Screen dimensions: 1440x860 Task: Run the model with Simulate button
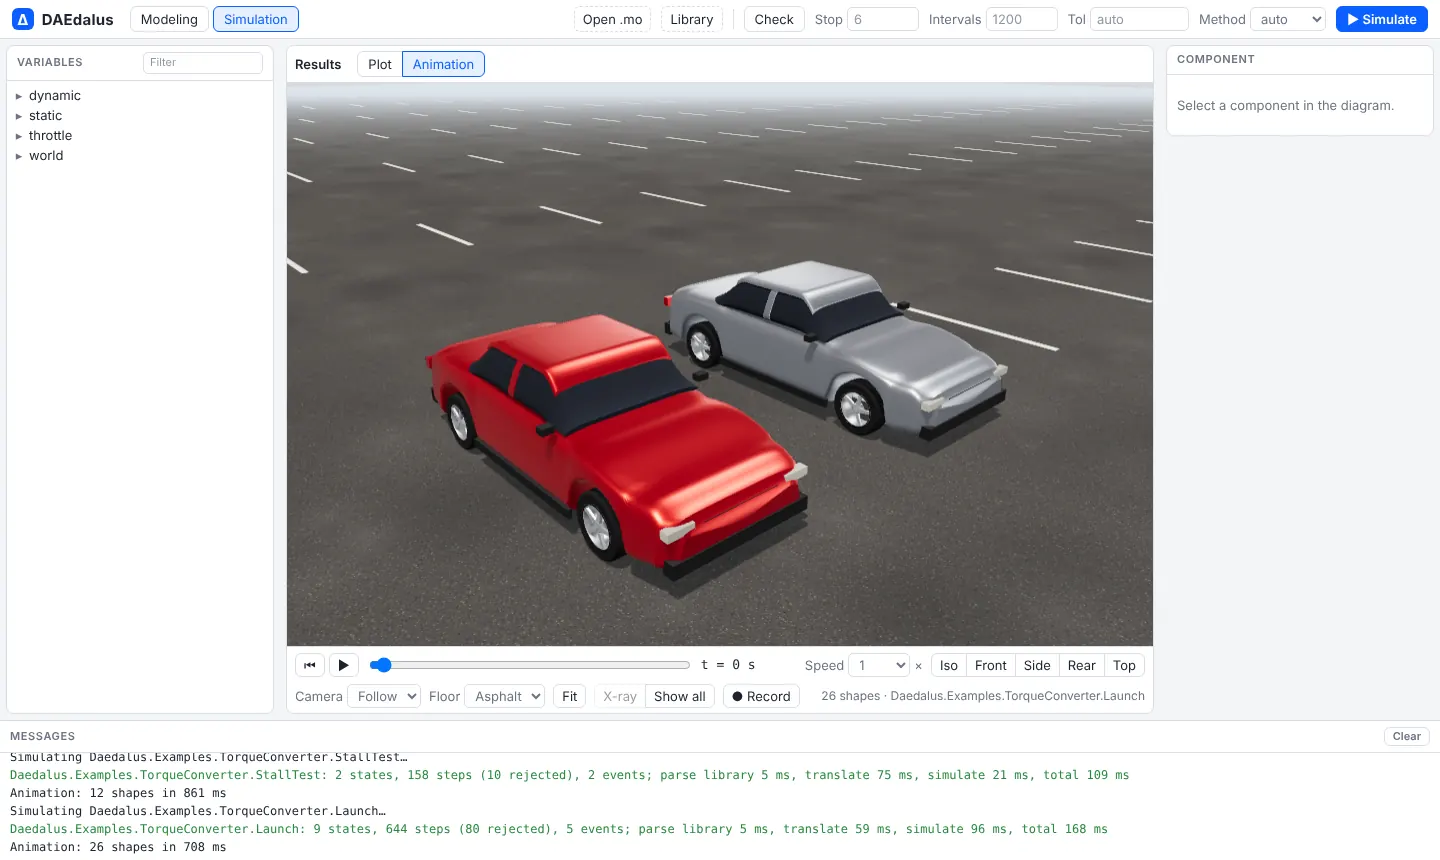[x=1381, y=19]
